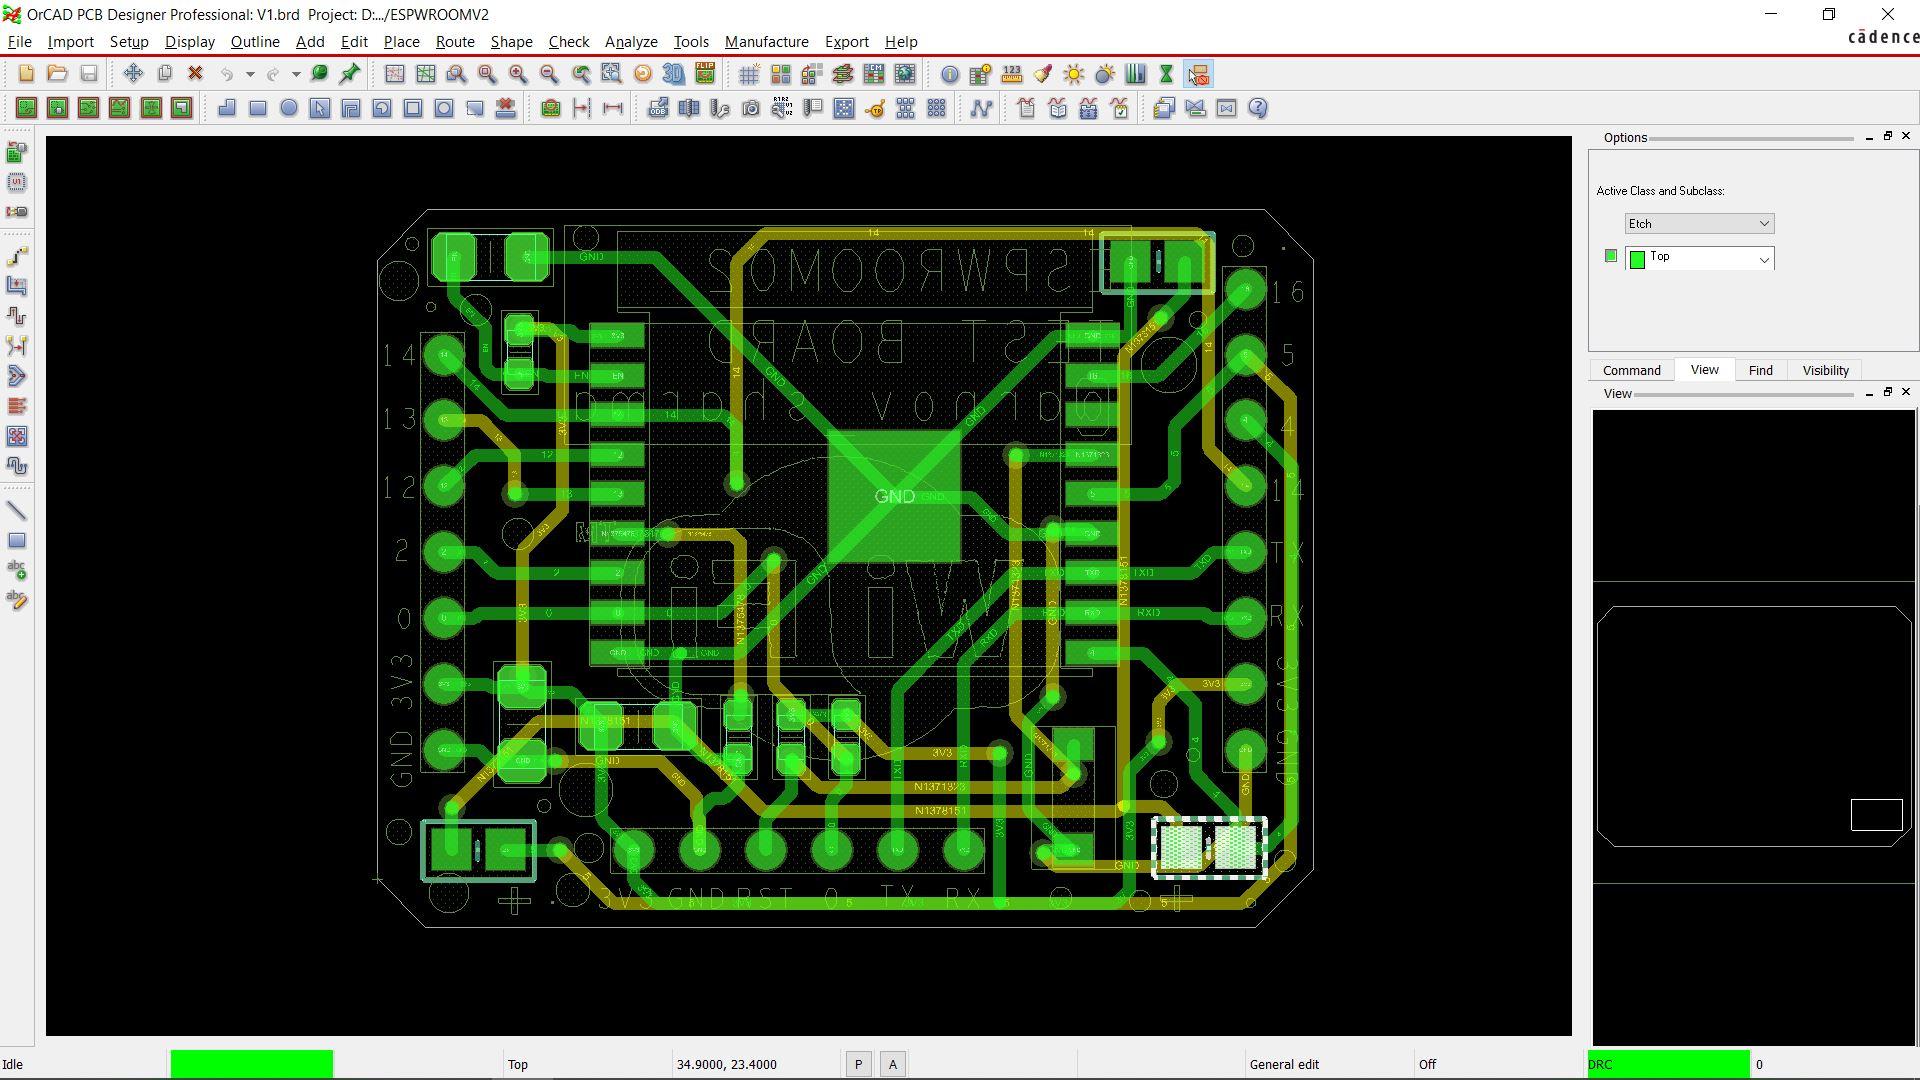The height and width of the screenshot is (1080, 1920).
Task: Zoom out using the minus magnifier
Action: pos(549,74)
